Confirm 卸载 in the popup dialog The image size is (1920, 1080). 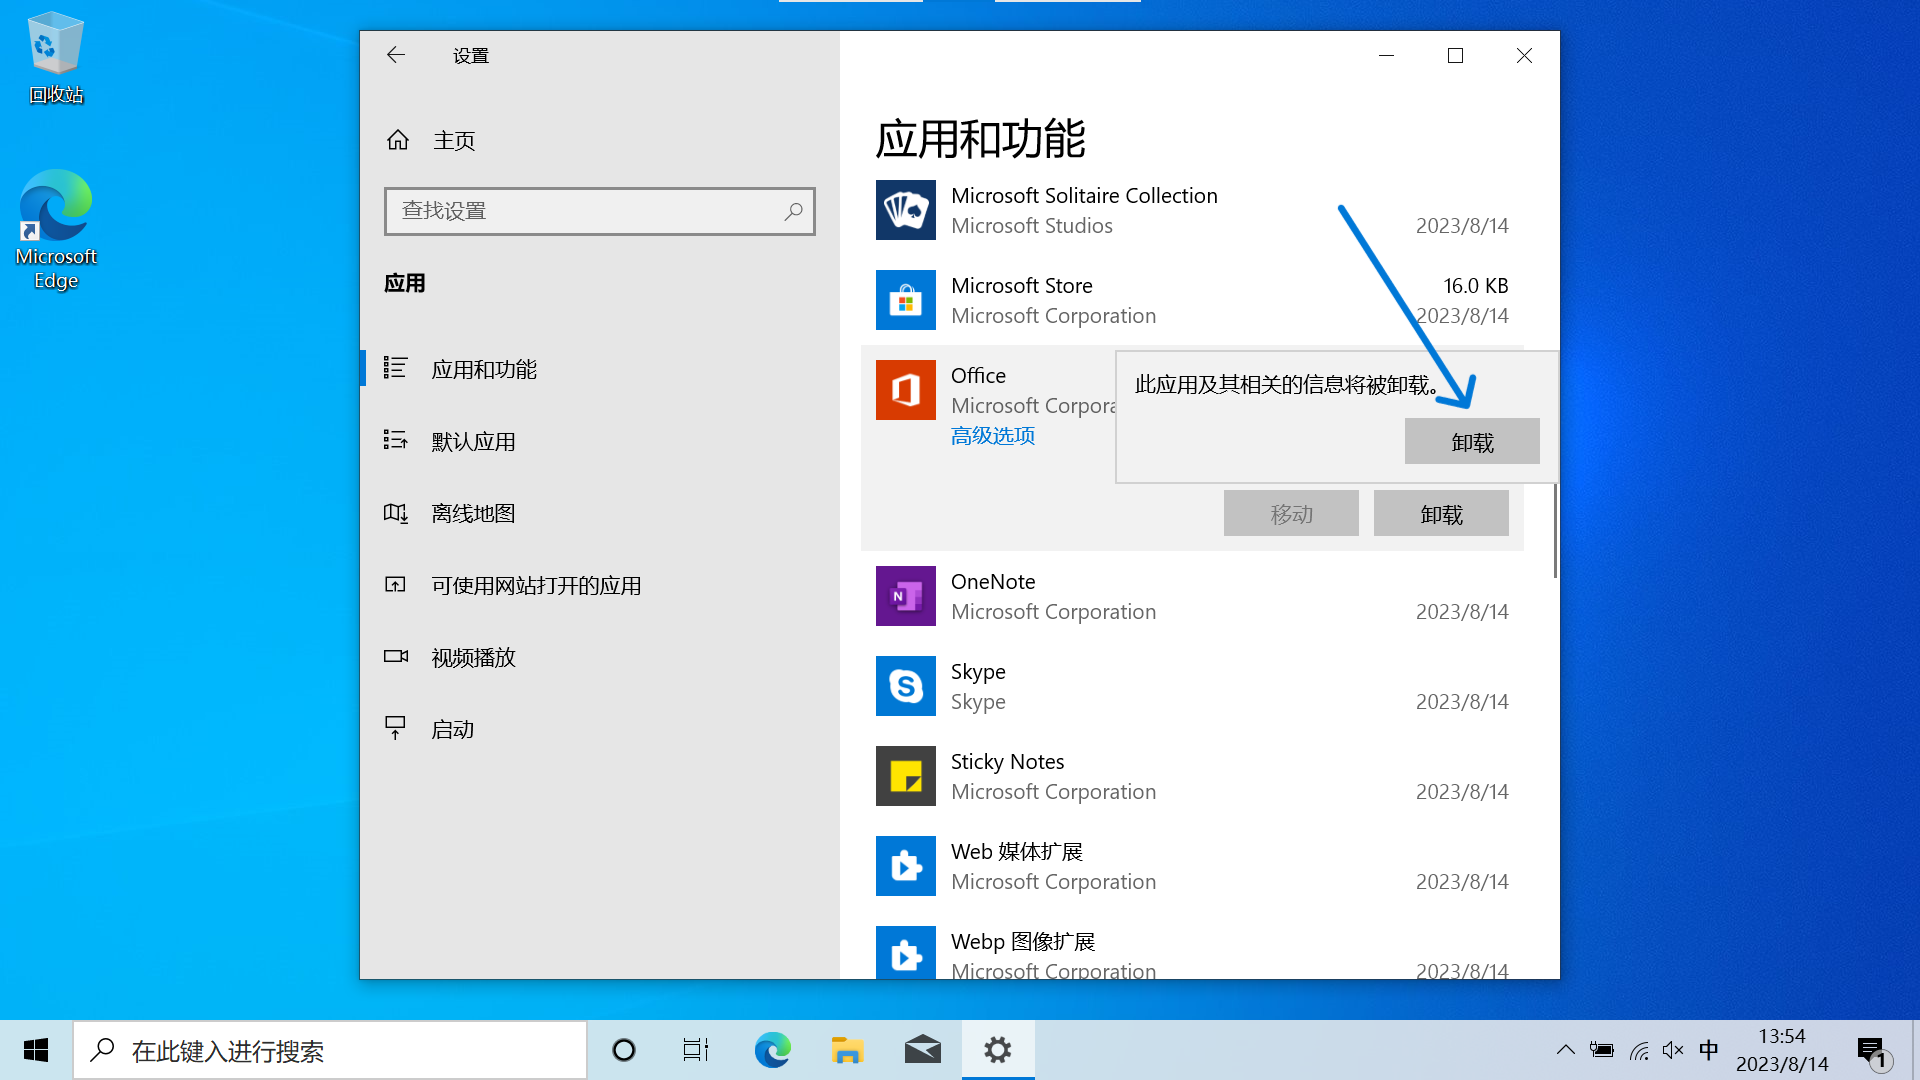click(1471, 441)
